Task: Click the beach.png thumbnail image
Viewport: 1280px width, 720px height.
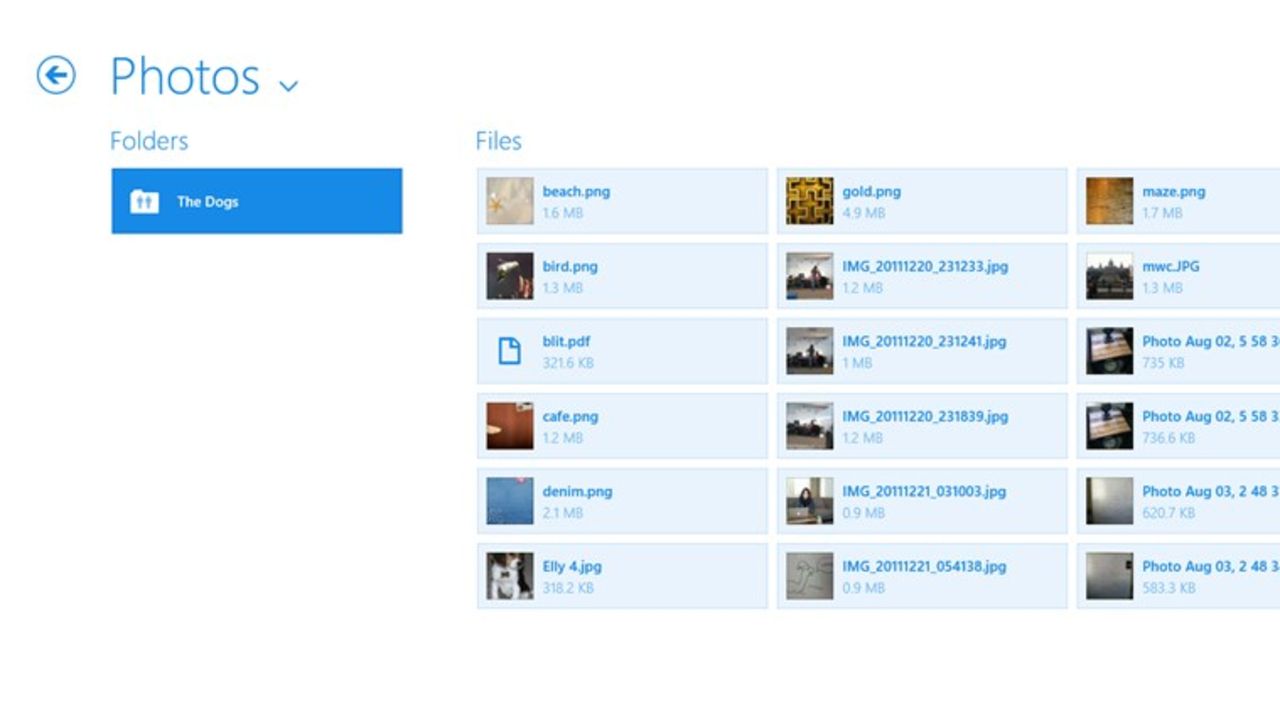Action: (x=509, y=200)
